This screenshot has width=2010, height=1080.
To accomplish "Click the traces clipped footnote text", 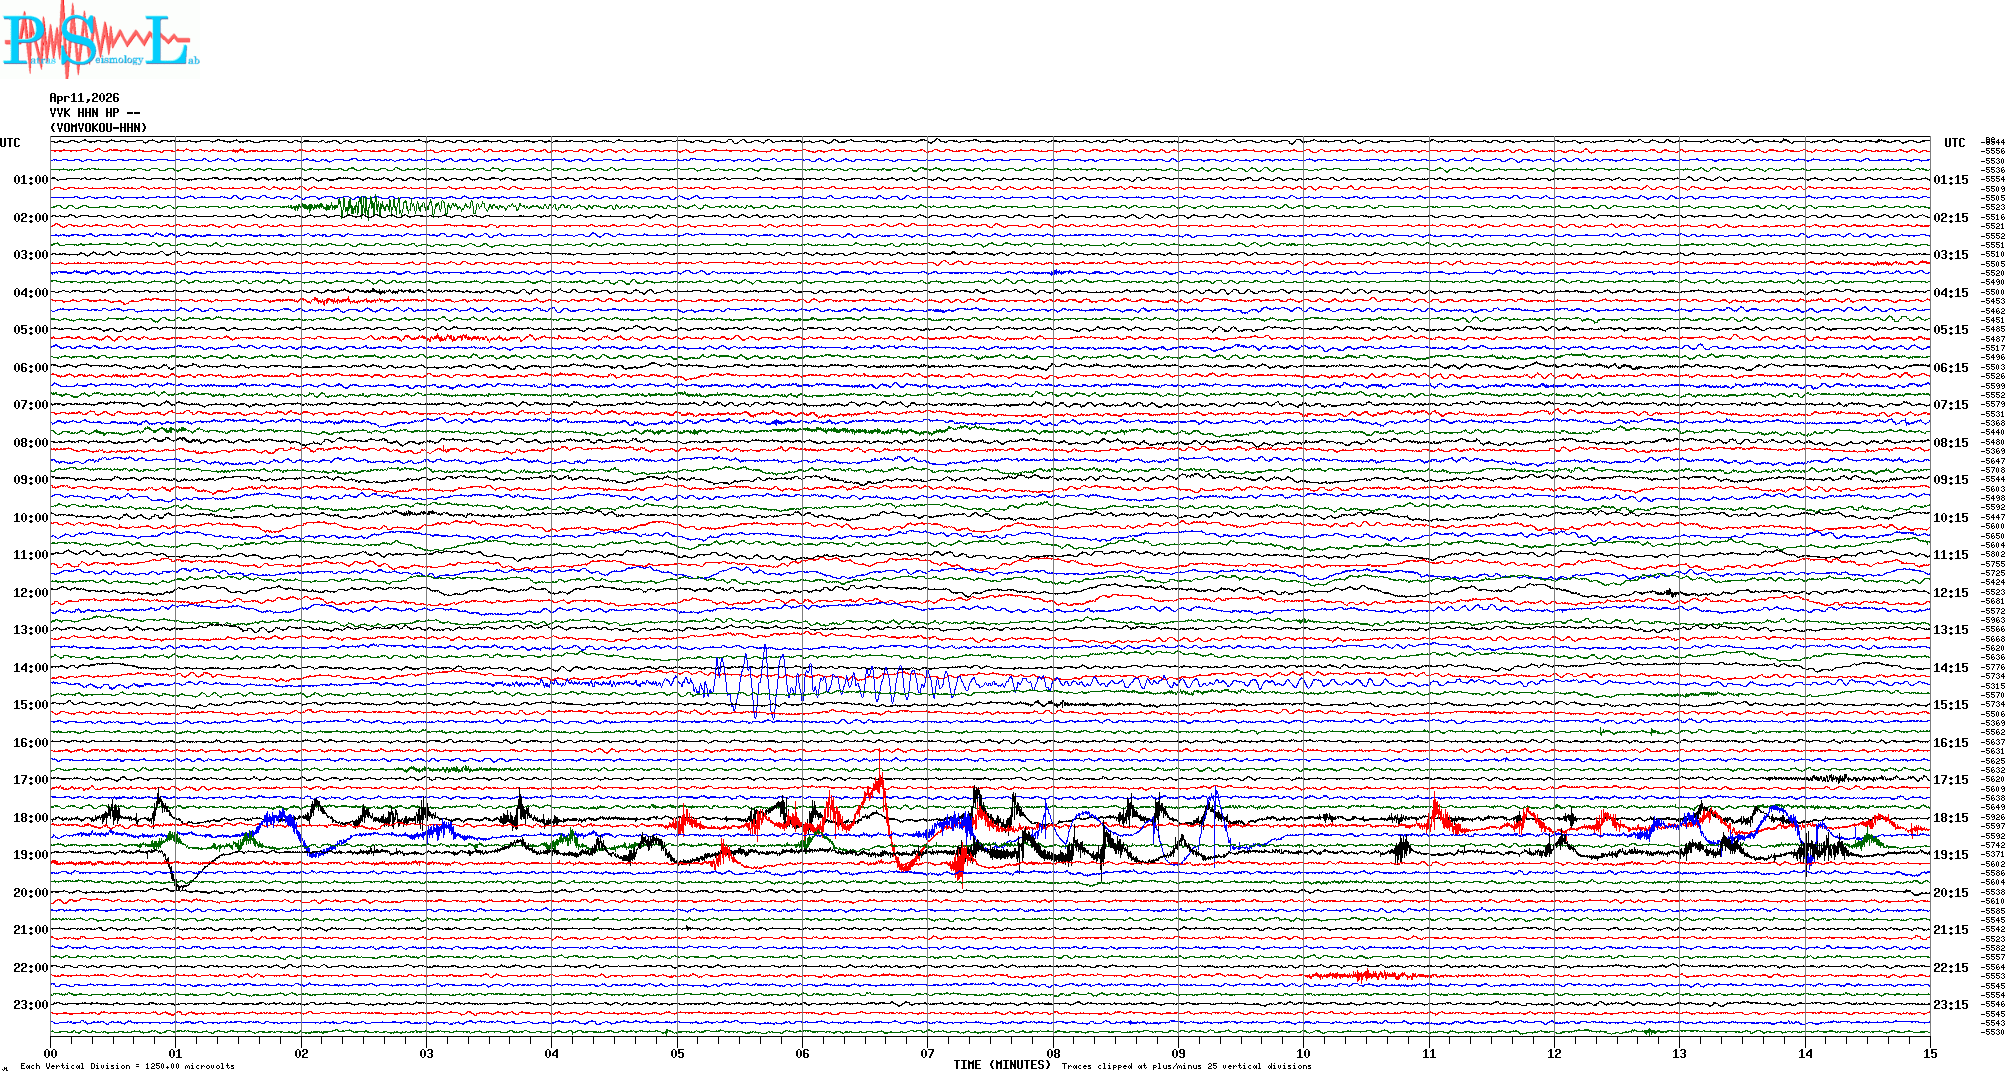I will (x=1186, y=1066).
